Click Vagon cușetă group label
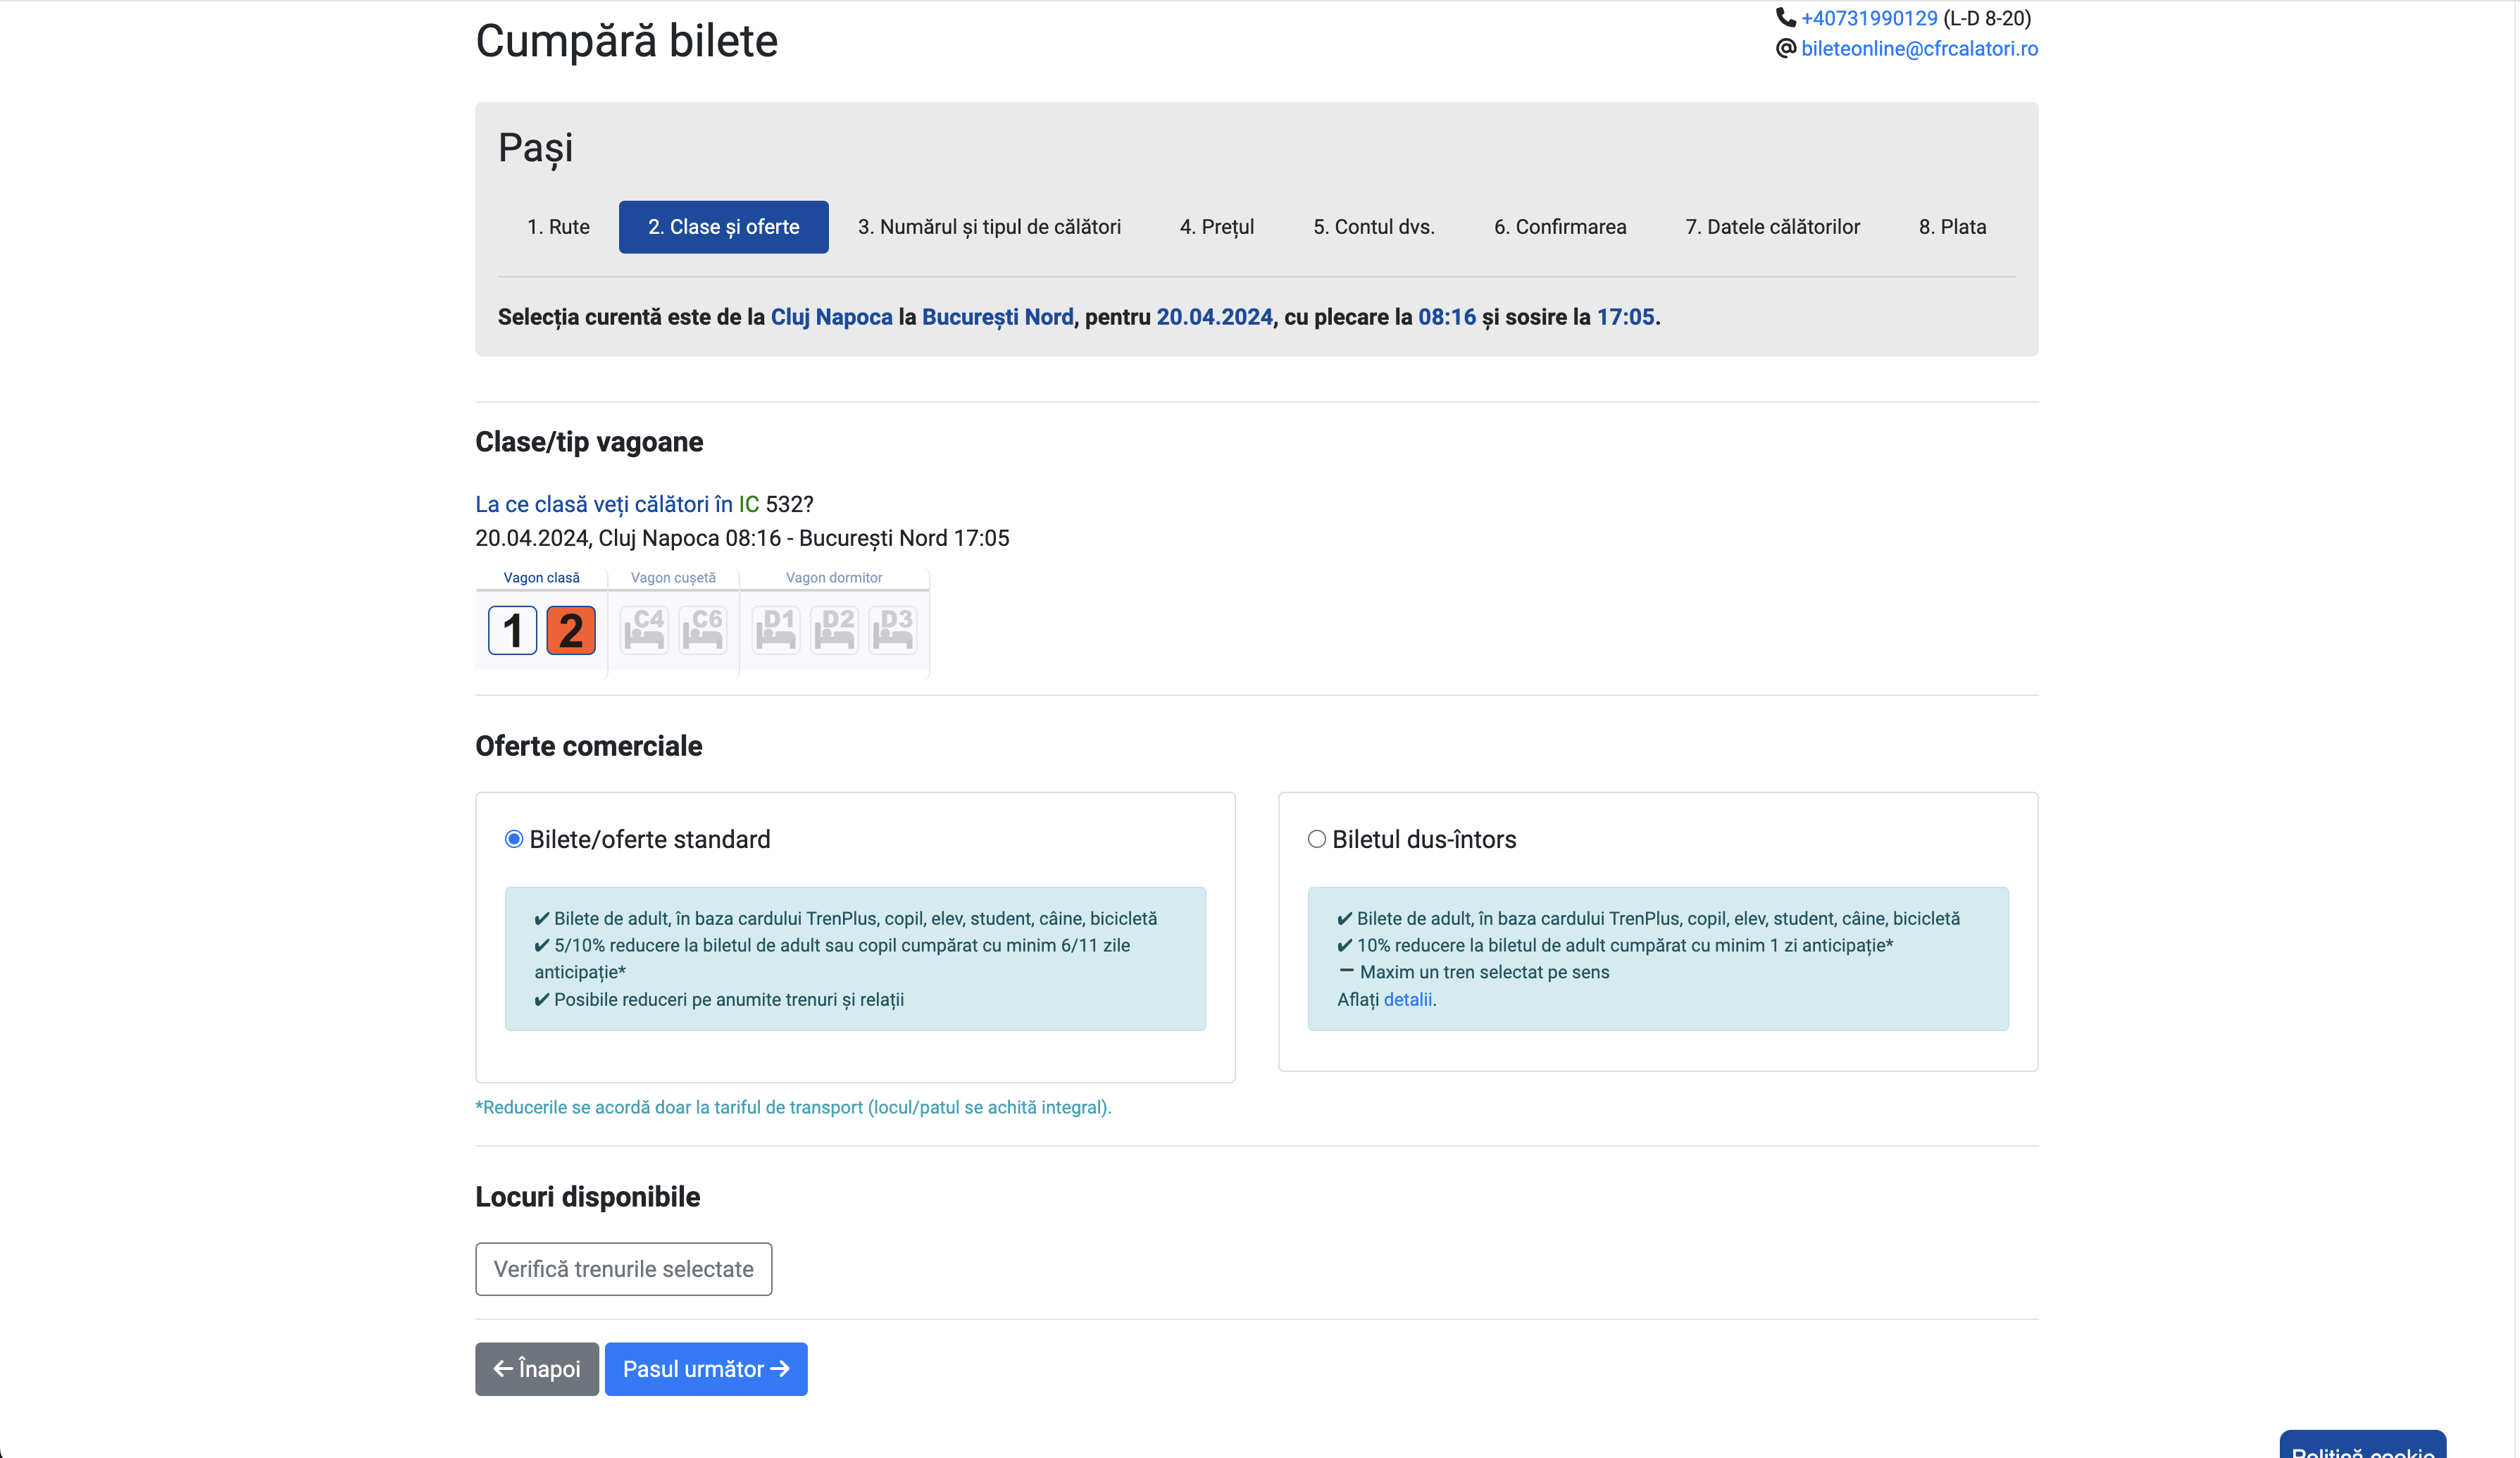This screenshot has width=2520, height=1458. tap(673, 578)
